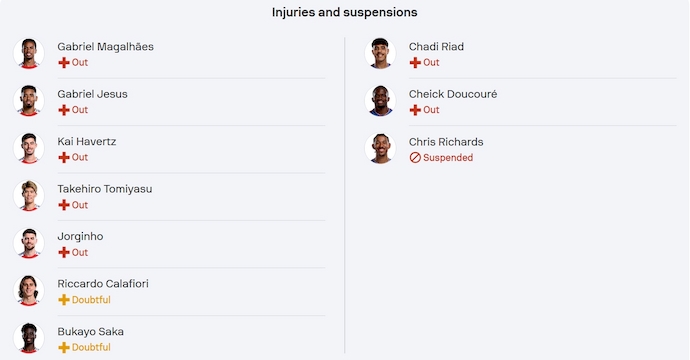Click the Out cross icon for Cheick Doucouré
Screen dimensions: 690x360
pyautogui.click(x=415, y=110)
